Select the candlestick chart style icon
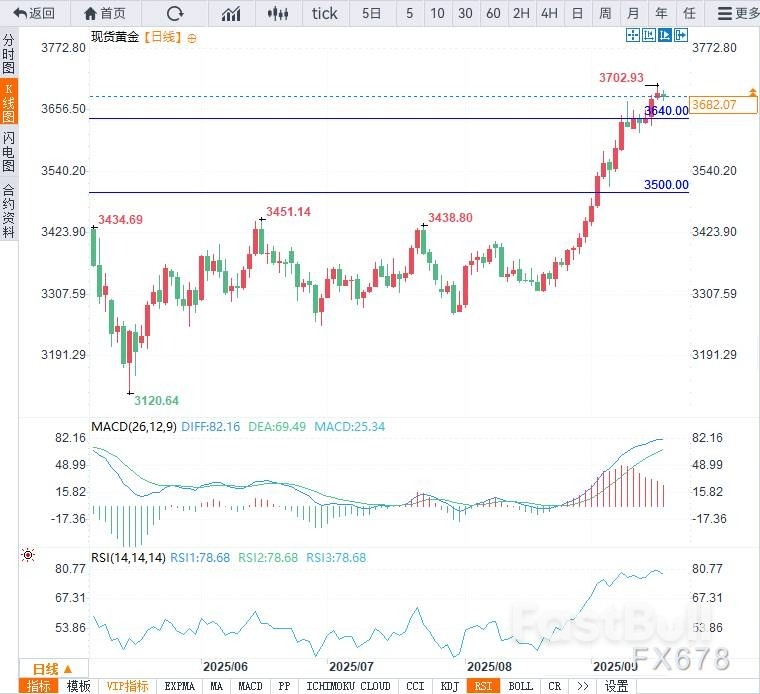The image size is (760, 694). (279, 13)
